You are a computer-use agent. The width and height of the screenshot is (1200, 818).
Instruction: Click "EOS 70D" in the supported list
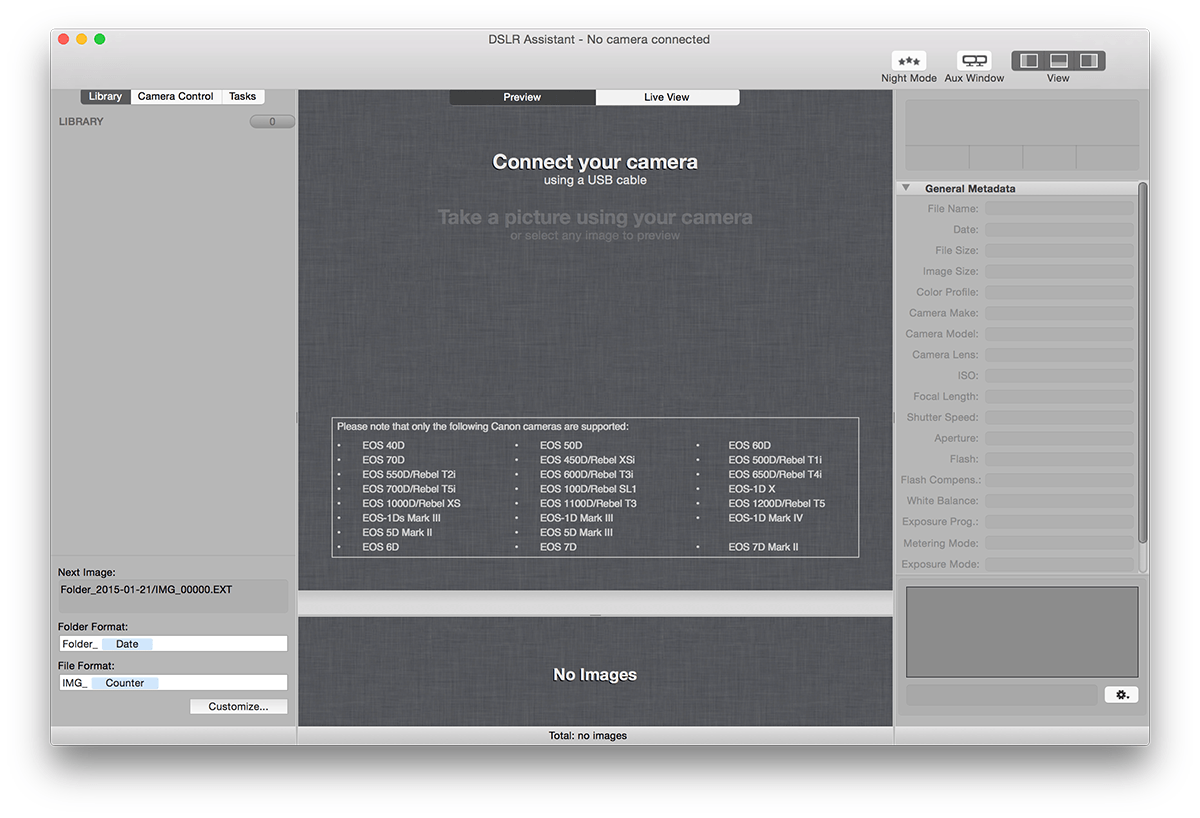click(383, 460)
